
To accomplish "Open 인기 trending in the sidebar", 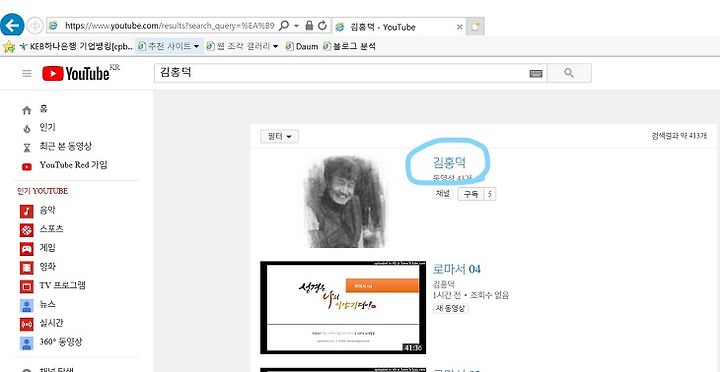I will tap(47, 127).
